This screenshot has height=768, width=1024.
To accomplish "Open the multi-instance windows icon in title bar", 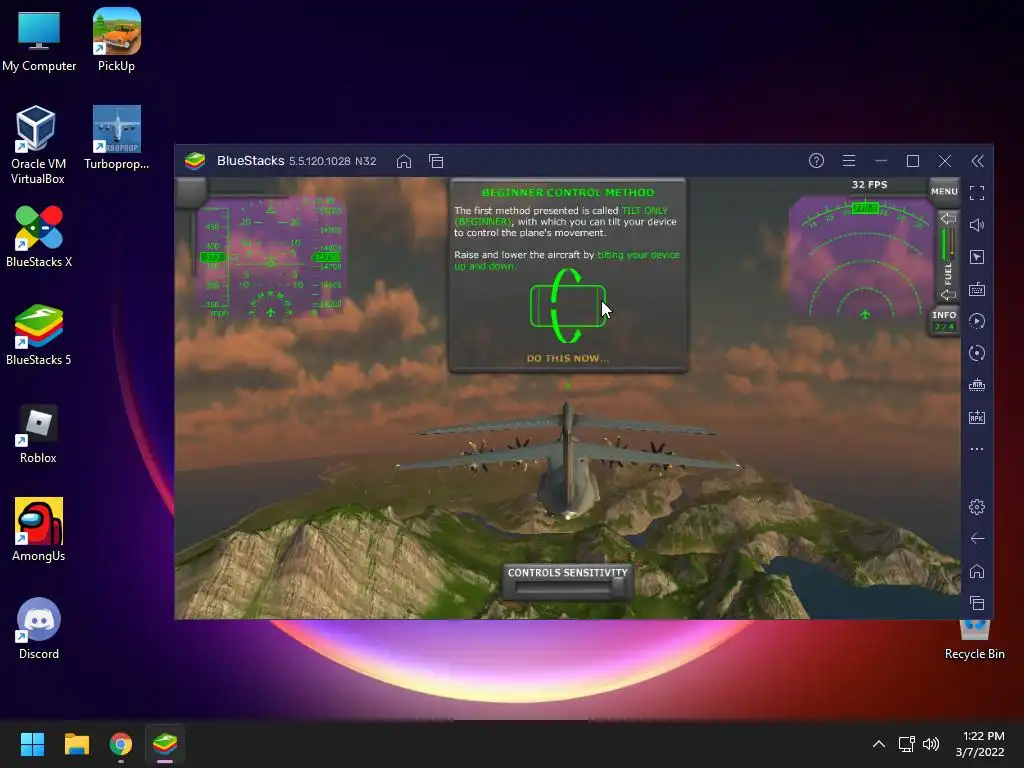I will click(x=436, y=161).
